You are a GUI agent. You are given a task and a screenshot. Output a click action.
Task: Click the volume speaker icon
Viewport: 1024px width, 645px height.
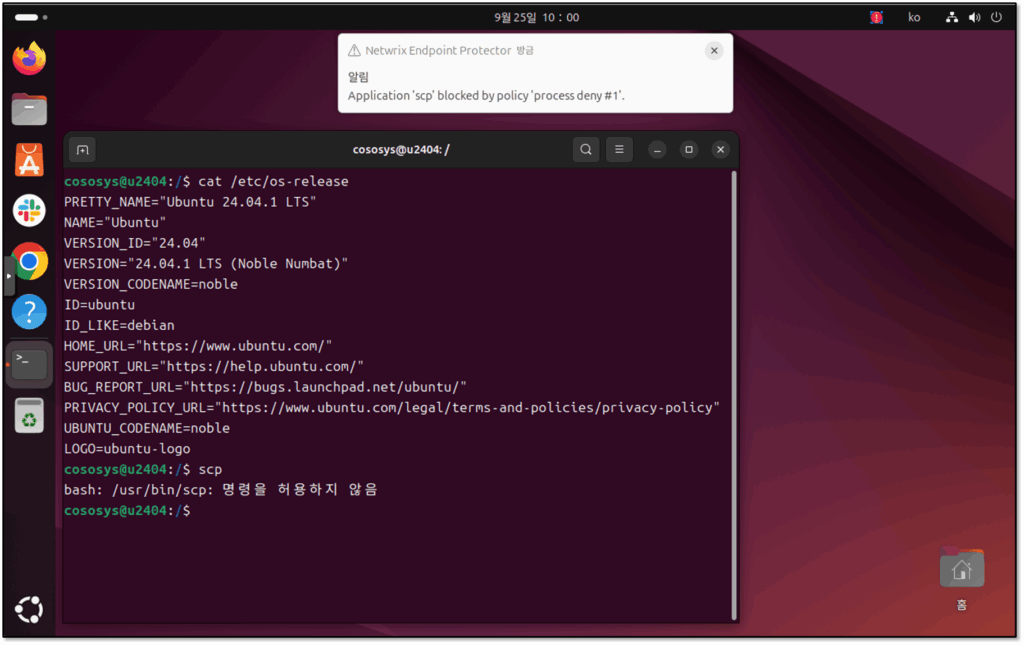(974, 17)
